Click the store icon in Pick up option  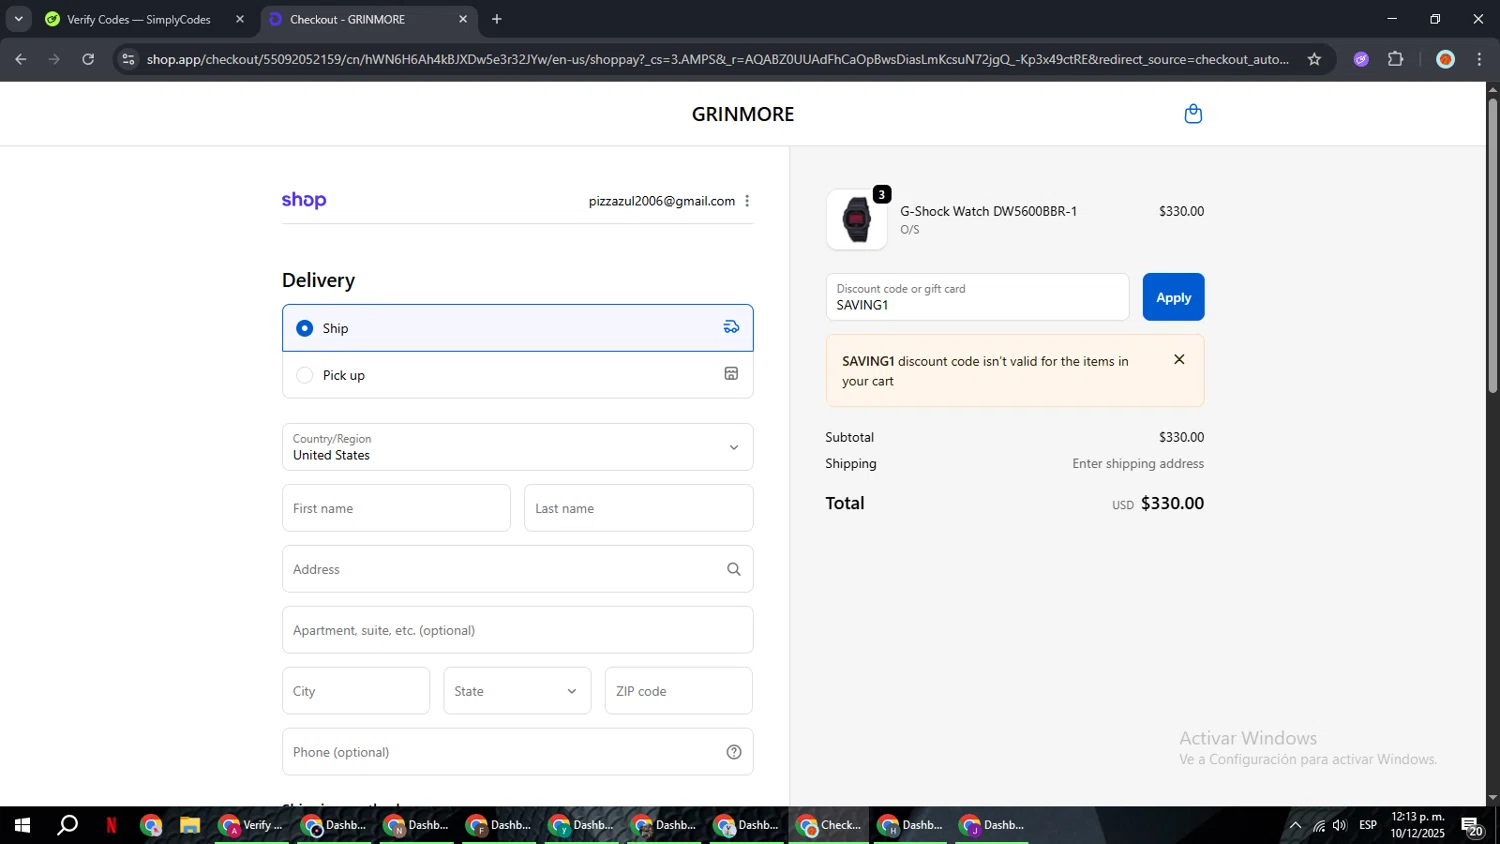coord(731,374)
